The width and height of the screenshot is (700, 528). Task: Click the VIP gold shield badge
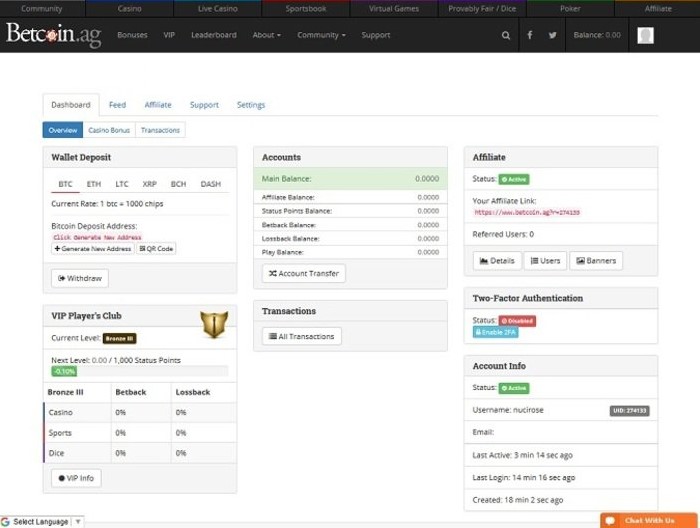tap(214, 324)
